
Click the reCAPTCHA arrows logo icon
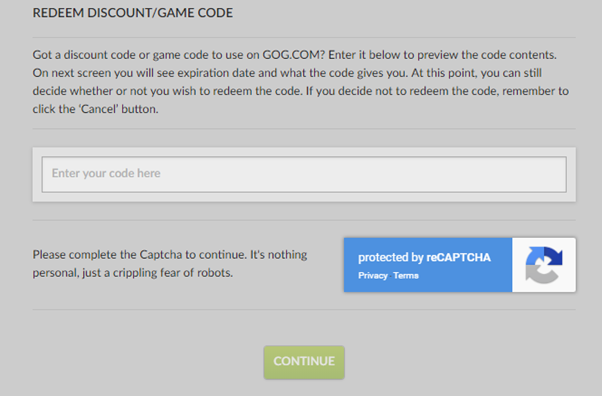click(x=544, y=265)
